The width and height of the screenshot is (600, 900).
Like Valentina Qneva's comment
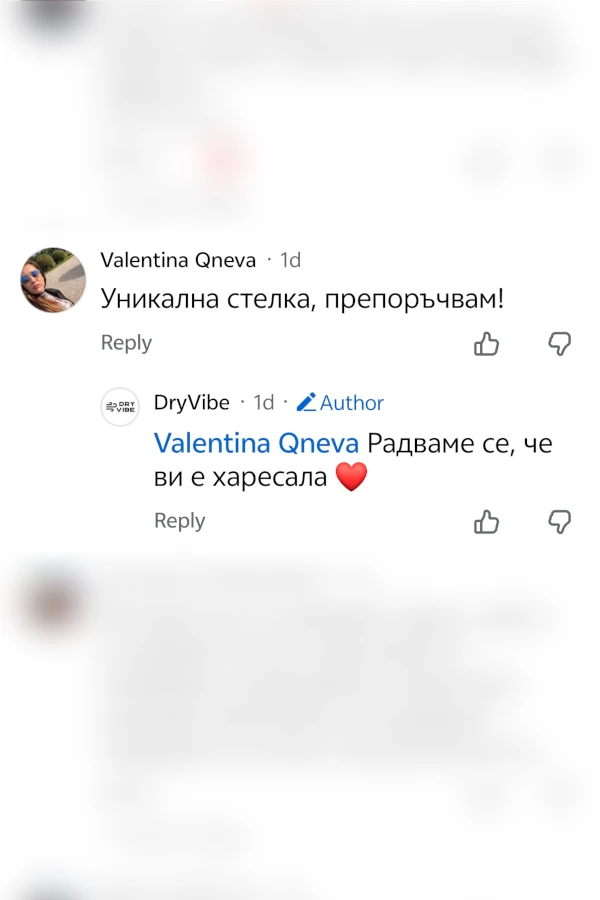click(x=486, y=344)
